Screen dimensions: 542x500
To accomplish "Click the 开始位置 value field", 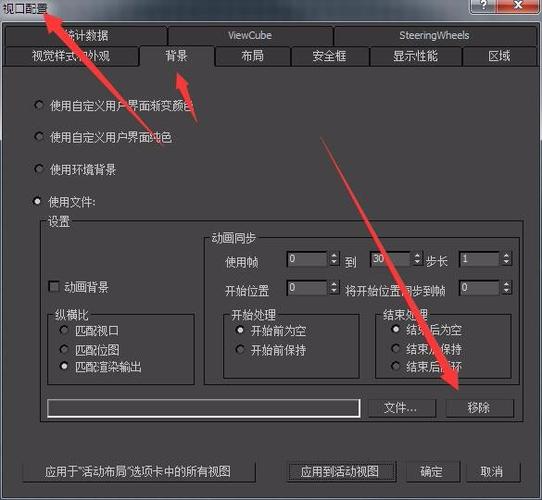I will (x=307, y=288).
